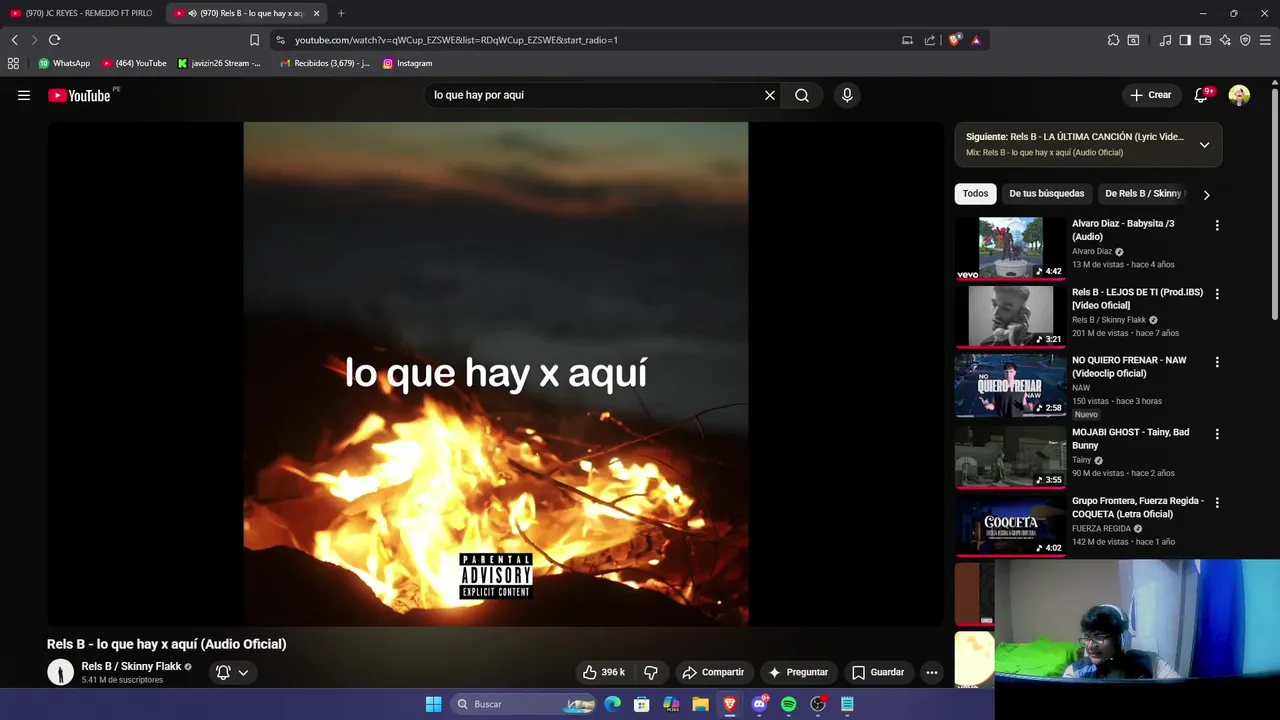
Task: Open options for LEJOS DE TI video
Action: click(1217, 294)
